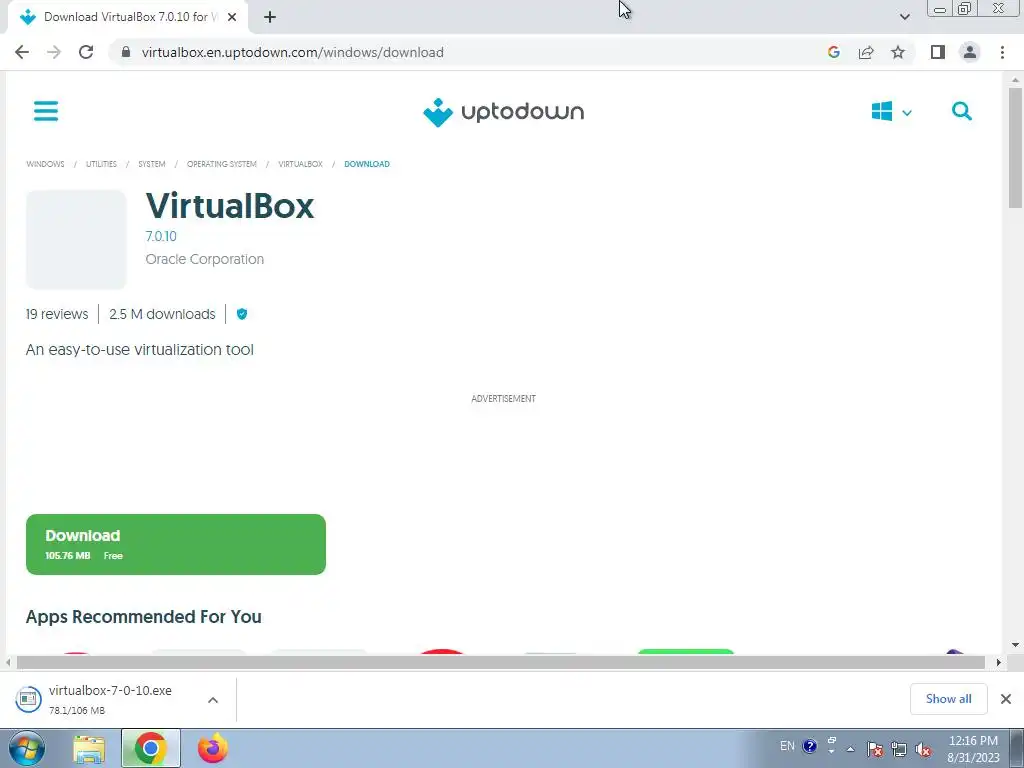Screen dimensions: 1024x768
Task: Share this page via the share icon
Action: (866, 52)
